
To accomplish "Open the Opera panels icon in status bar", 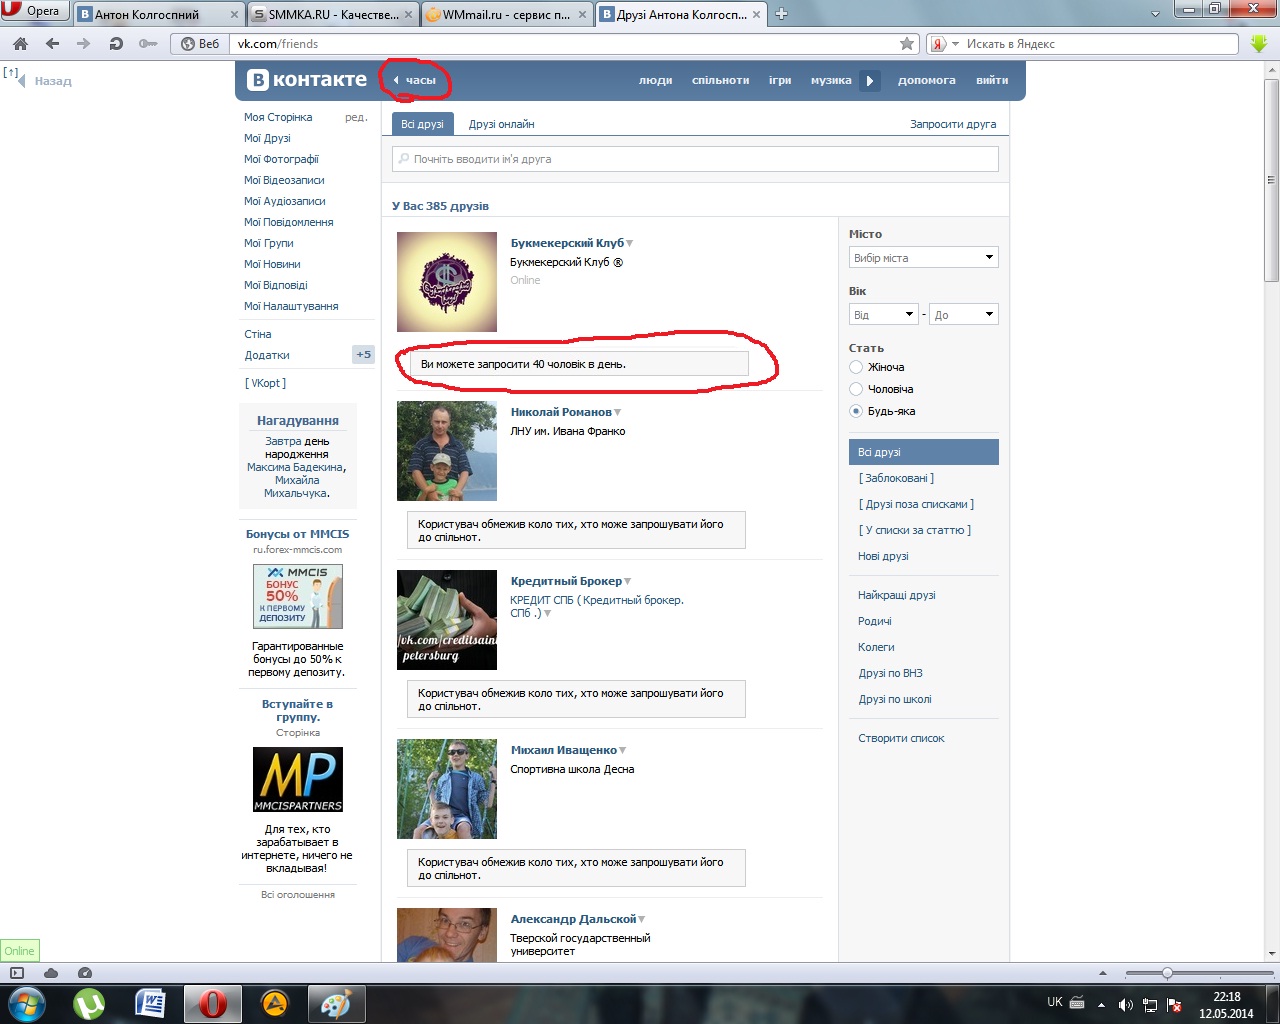I will [17, 973].
